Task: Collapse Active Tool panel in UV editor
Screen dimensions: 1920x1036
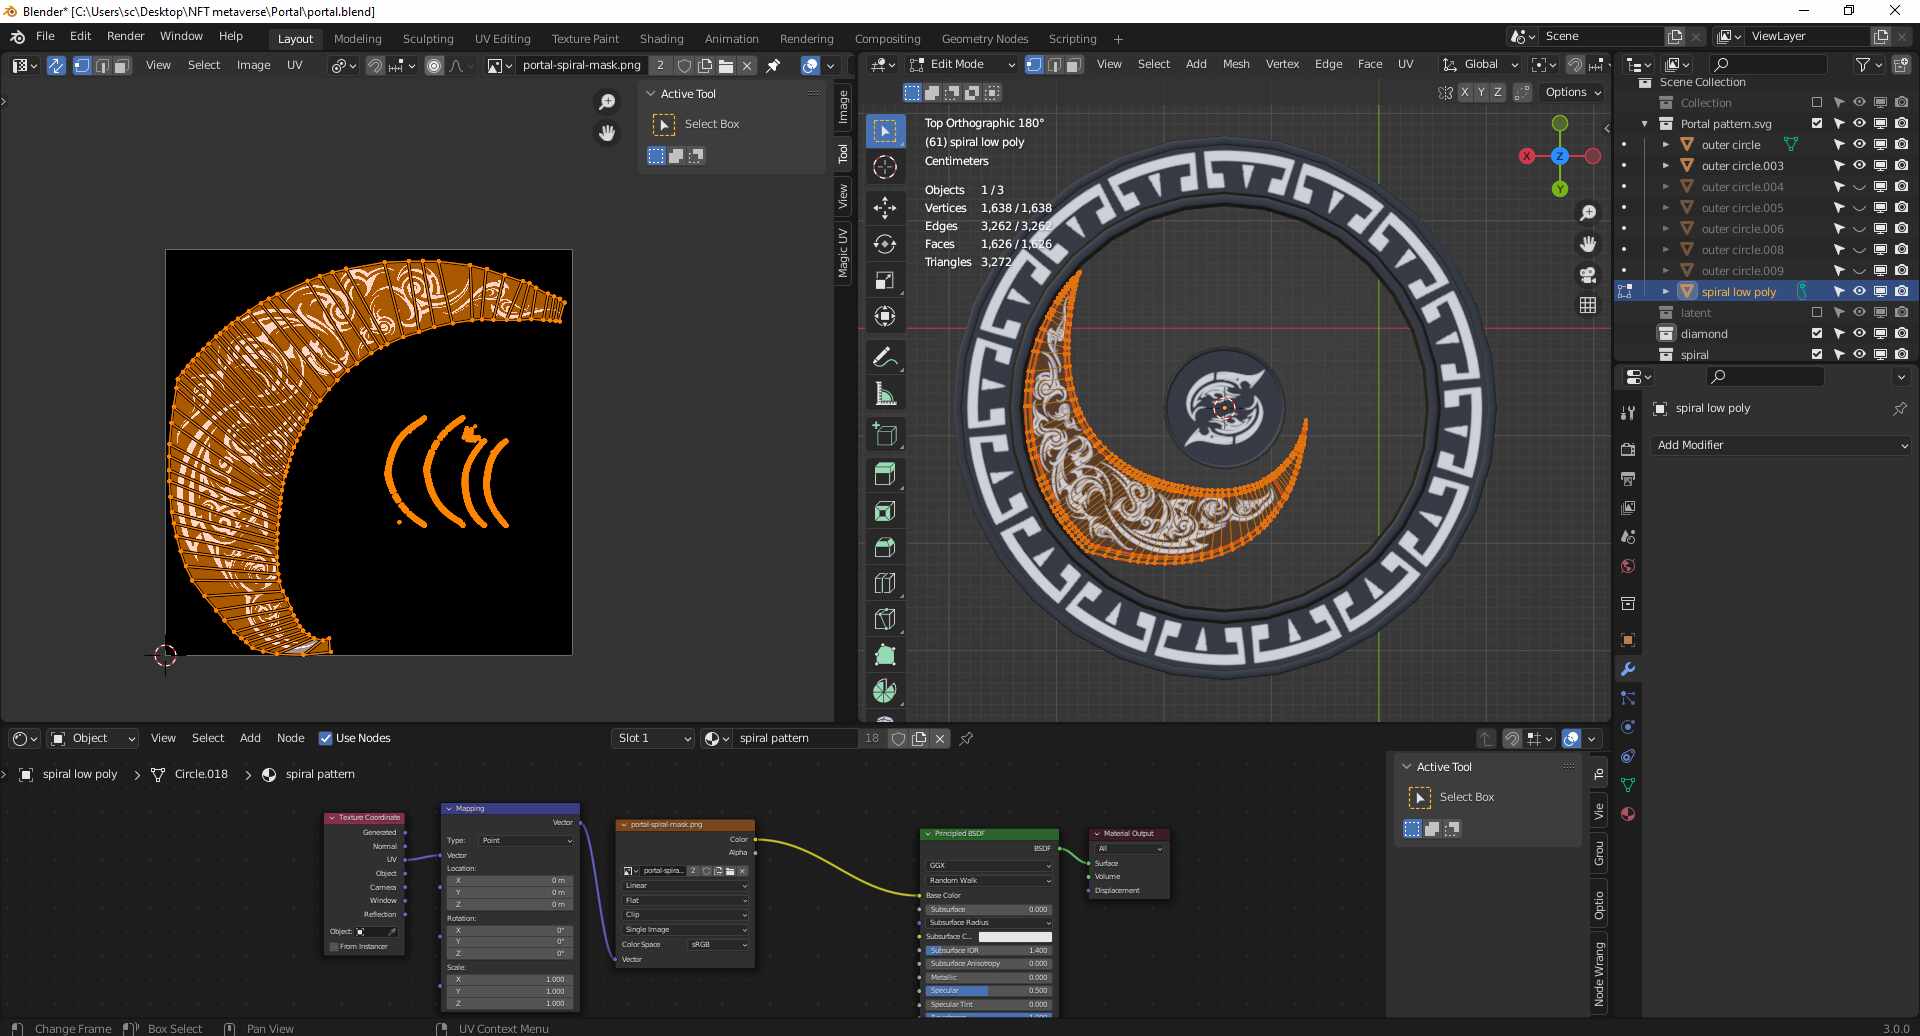Action: click(x=651, y=94)
